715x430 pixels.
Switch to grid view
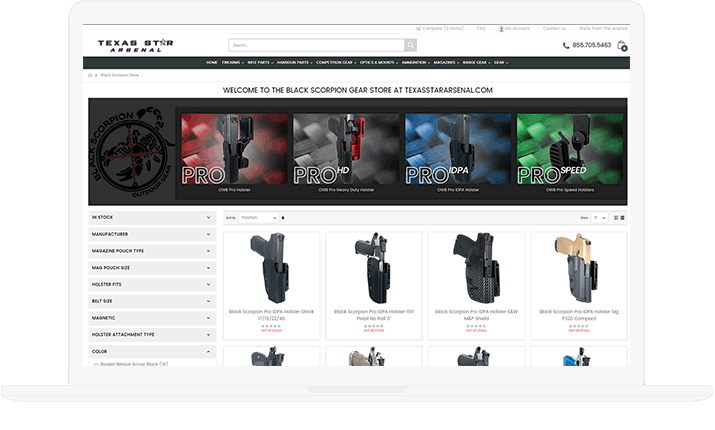point(616,218)
